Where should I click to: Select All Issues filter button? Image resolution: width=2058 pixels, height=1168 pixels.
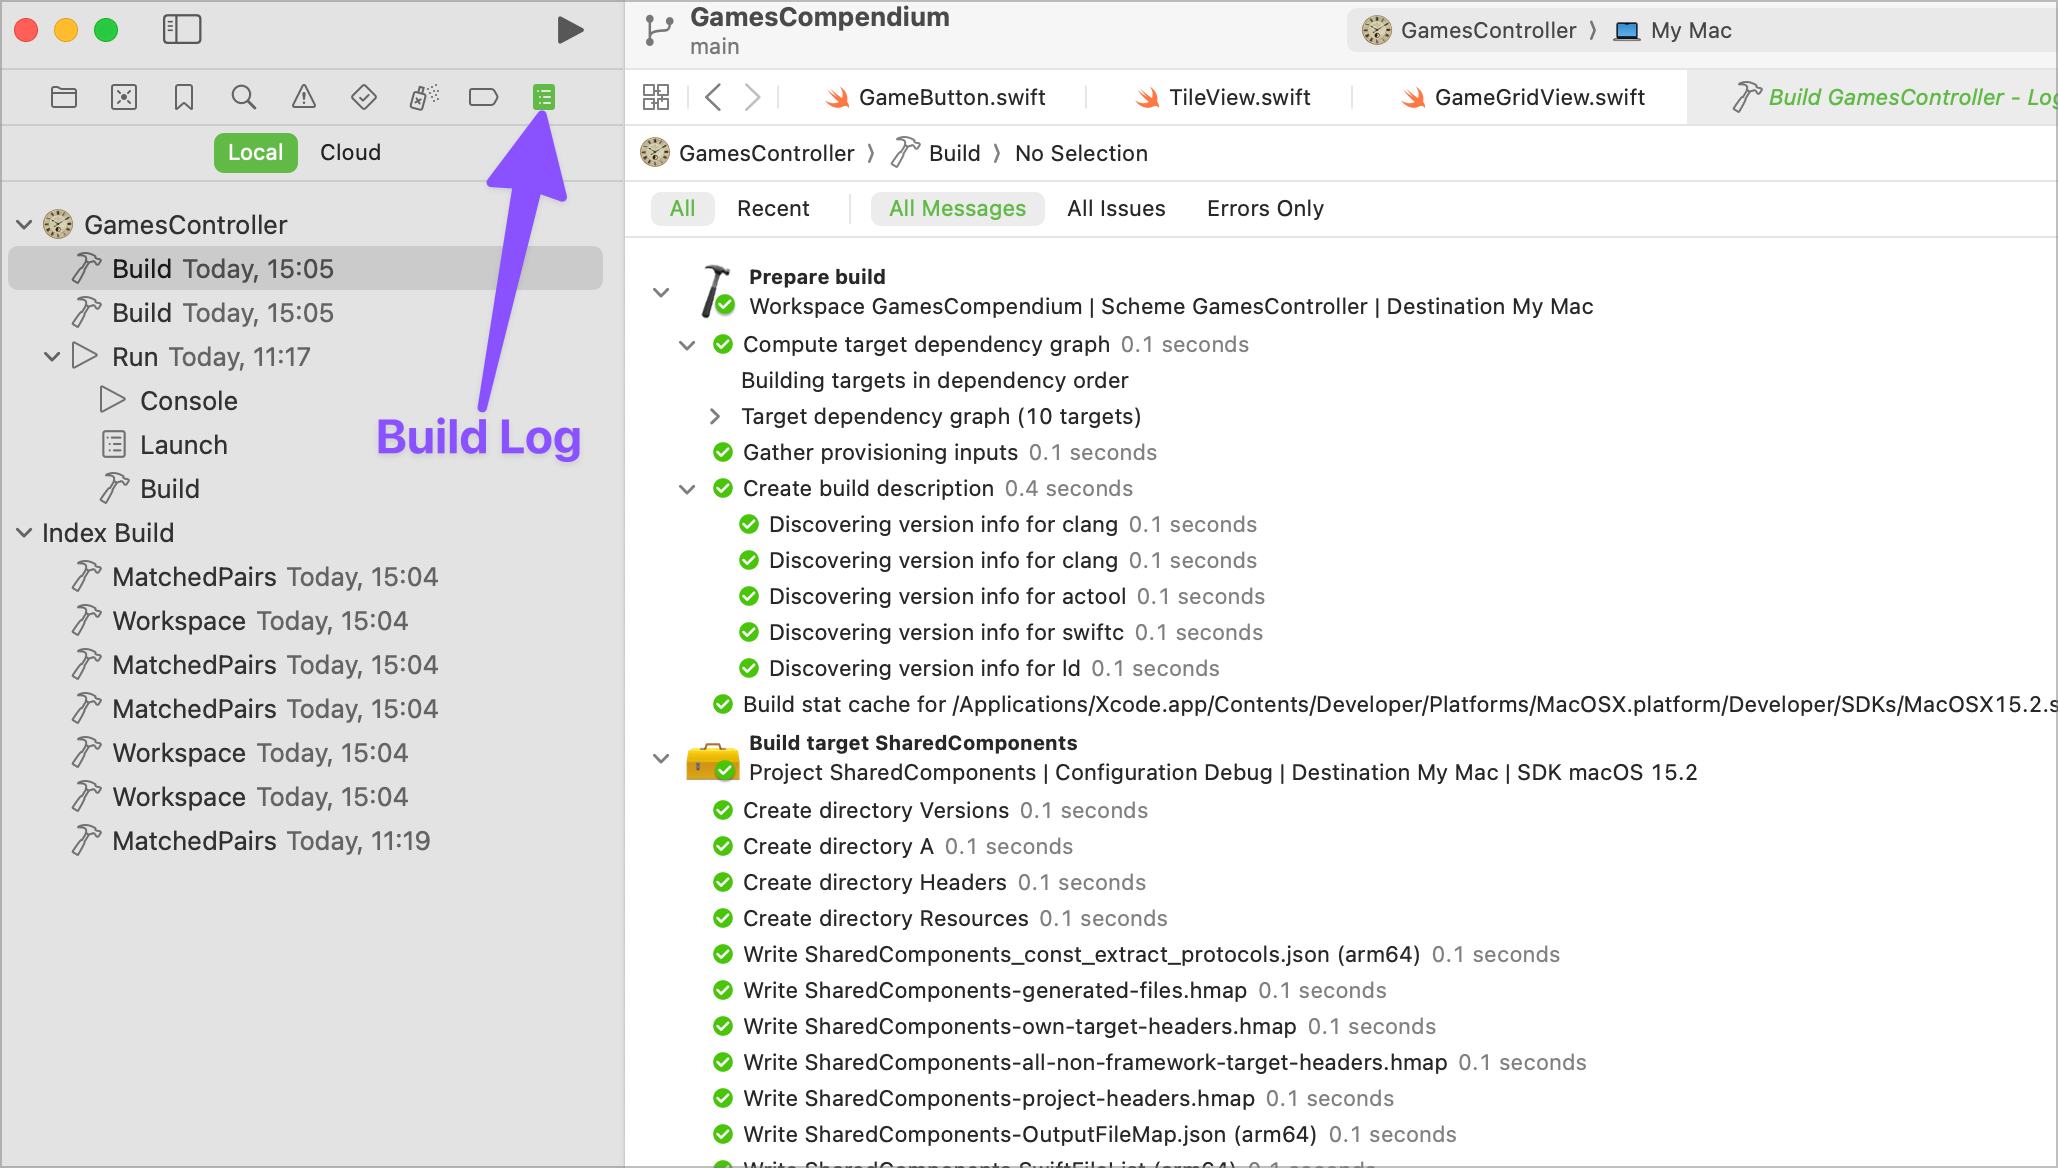point(1115,209)
